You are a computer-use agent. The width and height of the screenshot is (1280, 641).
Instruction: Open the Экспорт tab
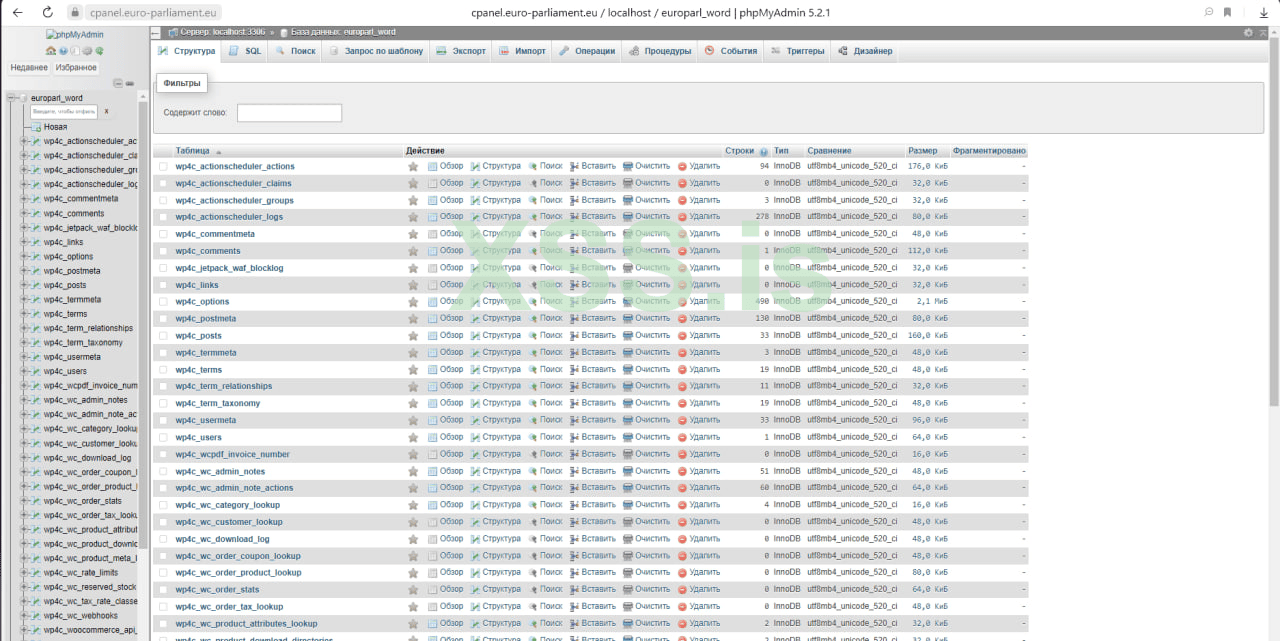[x=461, y=51]
